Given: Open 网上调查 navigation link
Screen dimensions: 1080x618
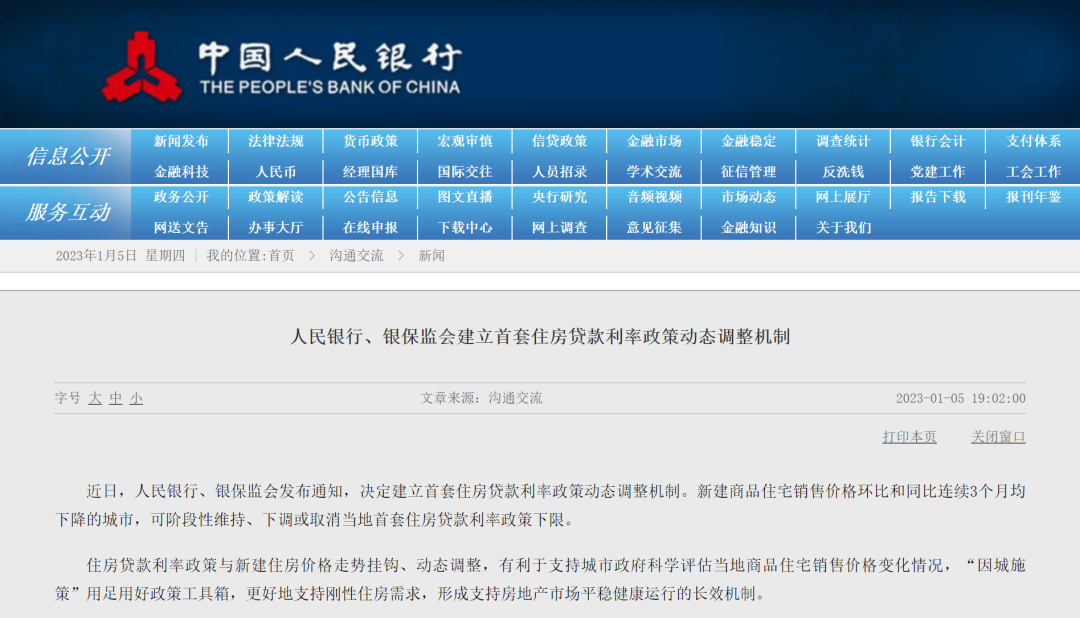Looking at the screenshot, I should click(x=559, y=227).
